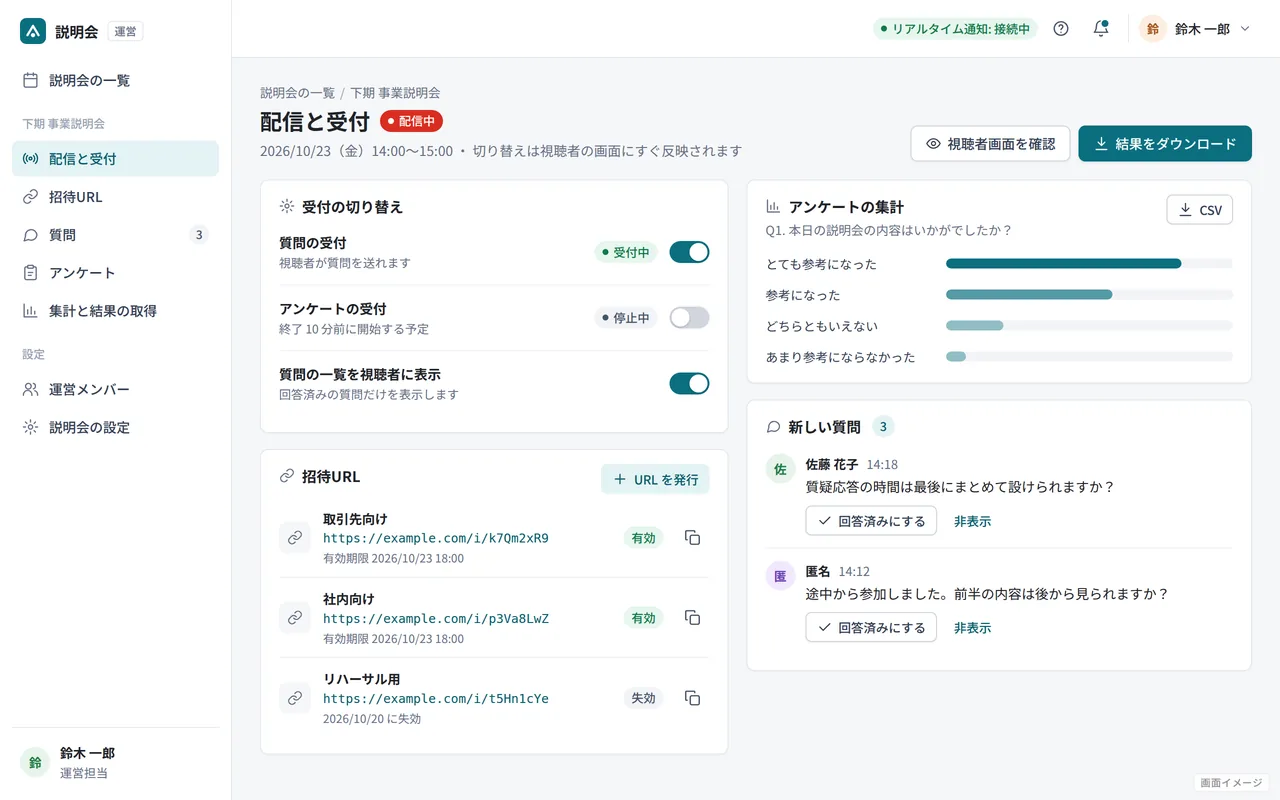Hide 佐藤 花子's question with 非表示

coord(972,521)
